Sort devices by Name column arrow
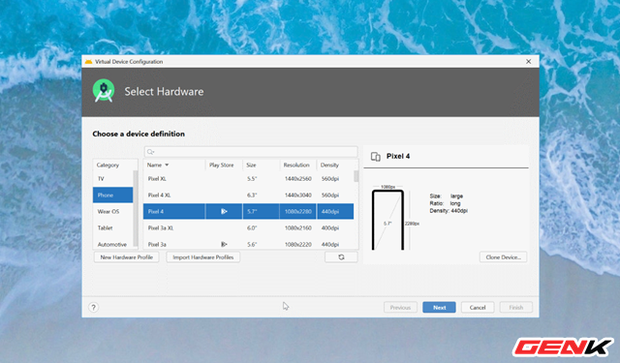This screenshot has width=620, height=363. tap(167, 165)
